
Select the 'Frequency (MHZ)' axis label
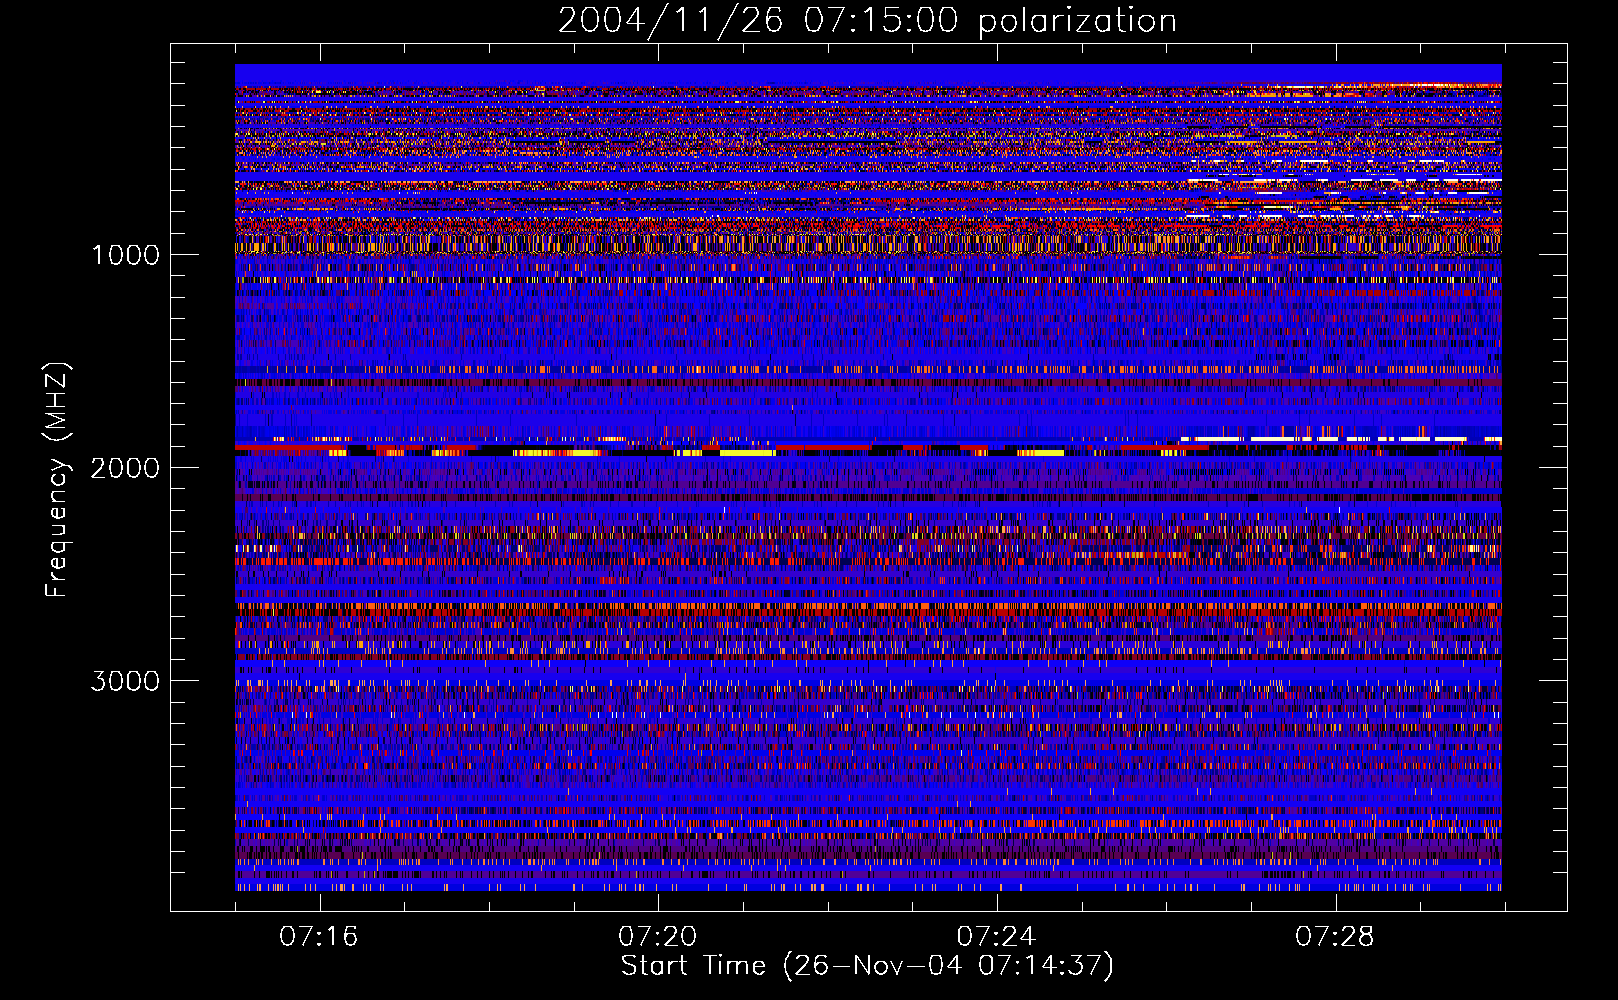tap(57, 480)
